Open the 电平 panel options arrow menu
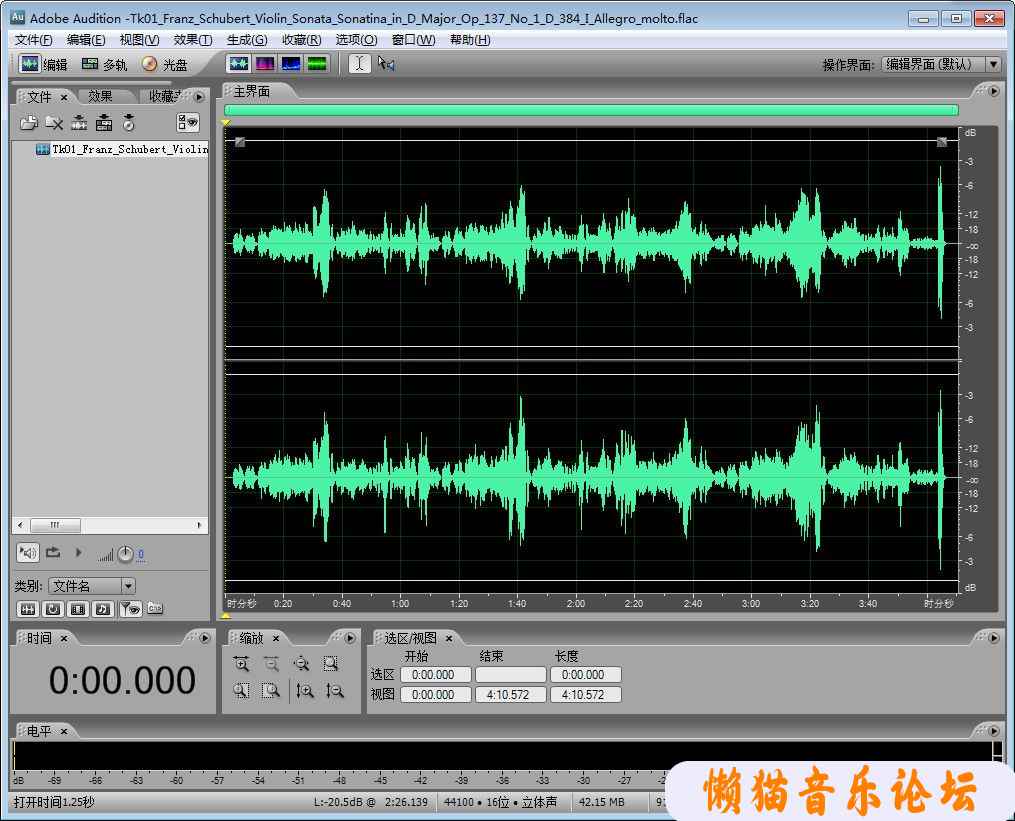 [x=993, y=730]
